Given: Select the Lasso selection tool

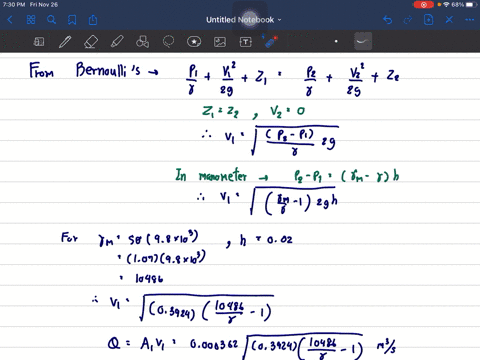Looking at the screenshot, I should 168,42.
